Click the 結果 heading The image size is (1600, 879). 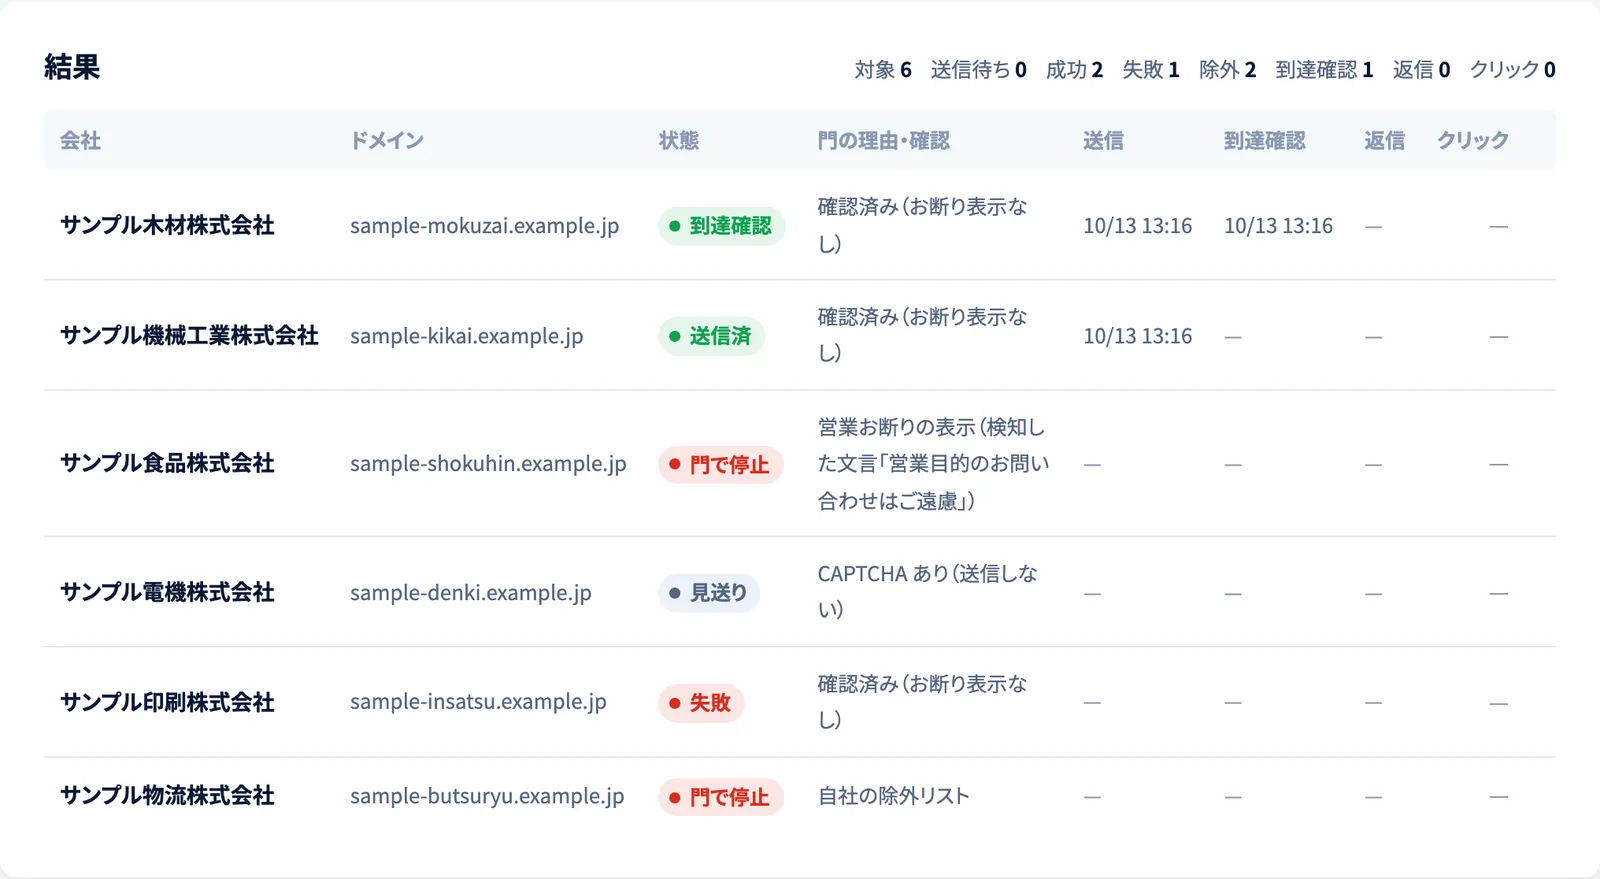[72, 67]
